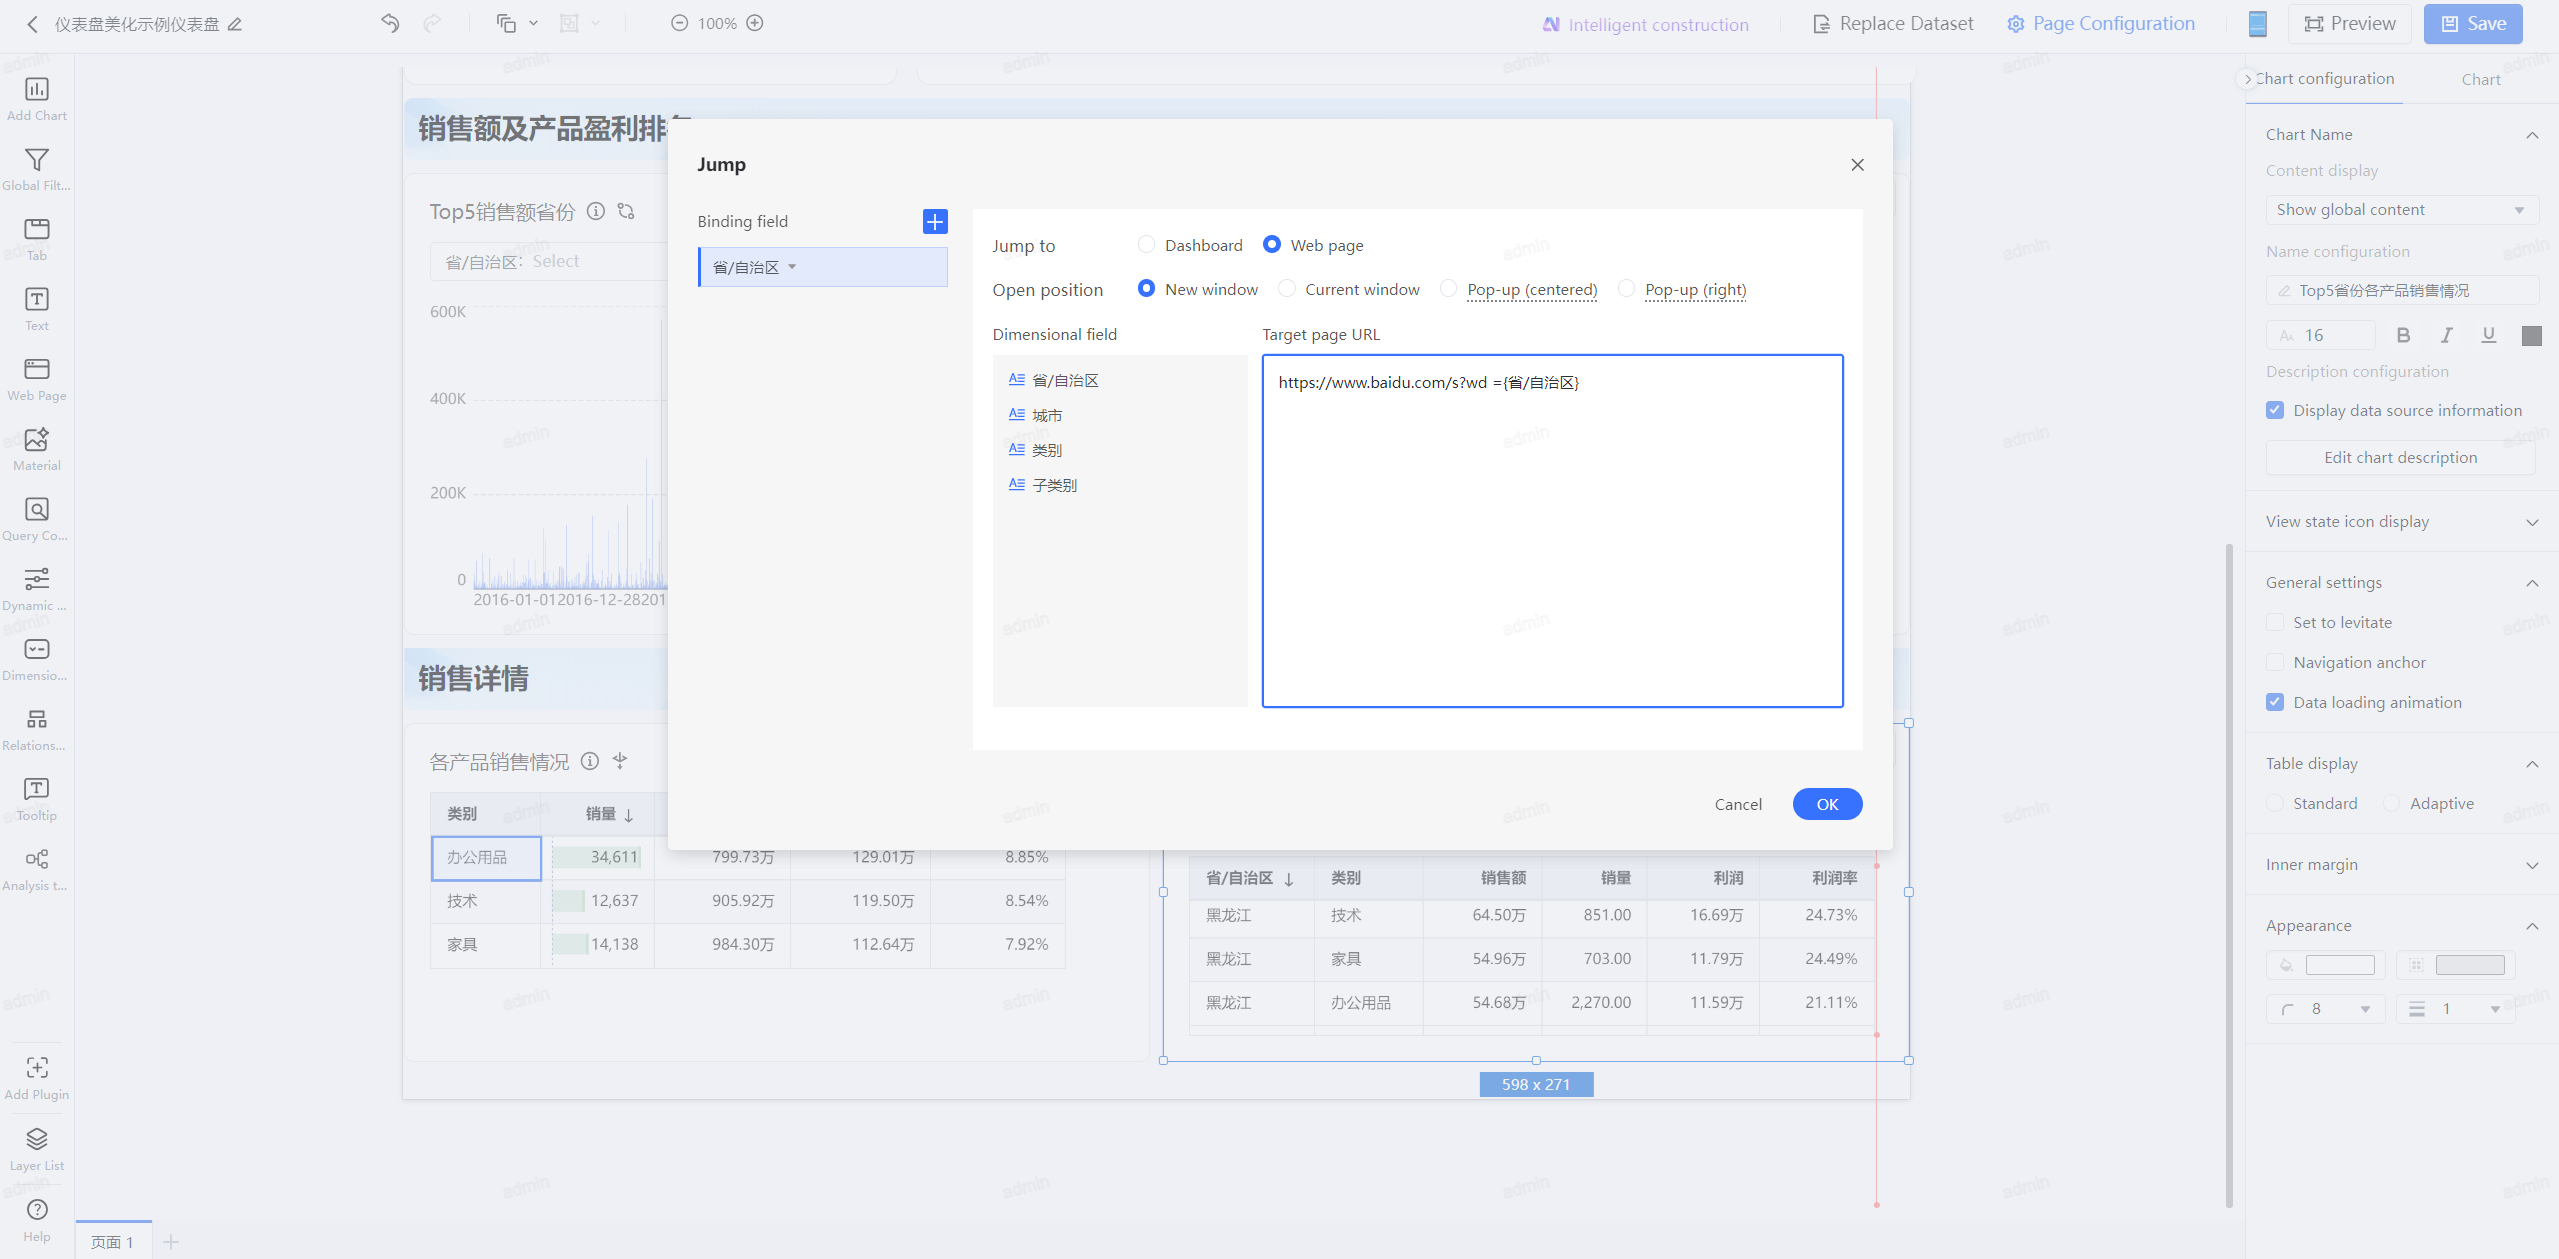Collapse the General settings section

2532,583
